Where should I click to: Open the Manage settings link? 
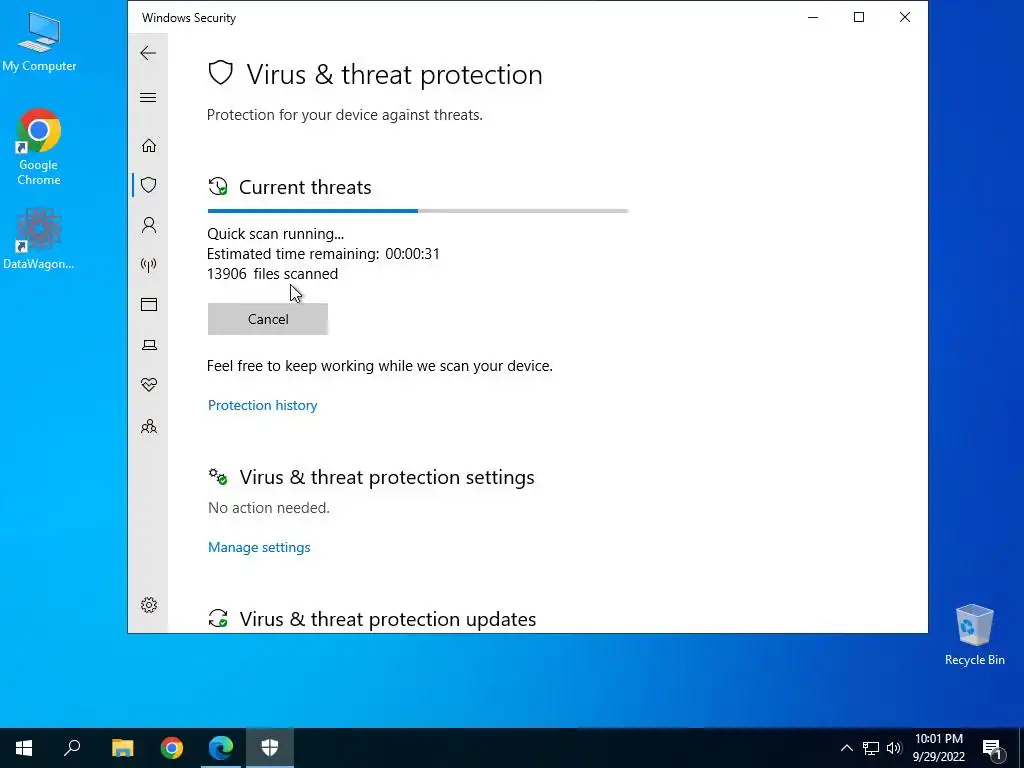coord(259,547)
